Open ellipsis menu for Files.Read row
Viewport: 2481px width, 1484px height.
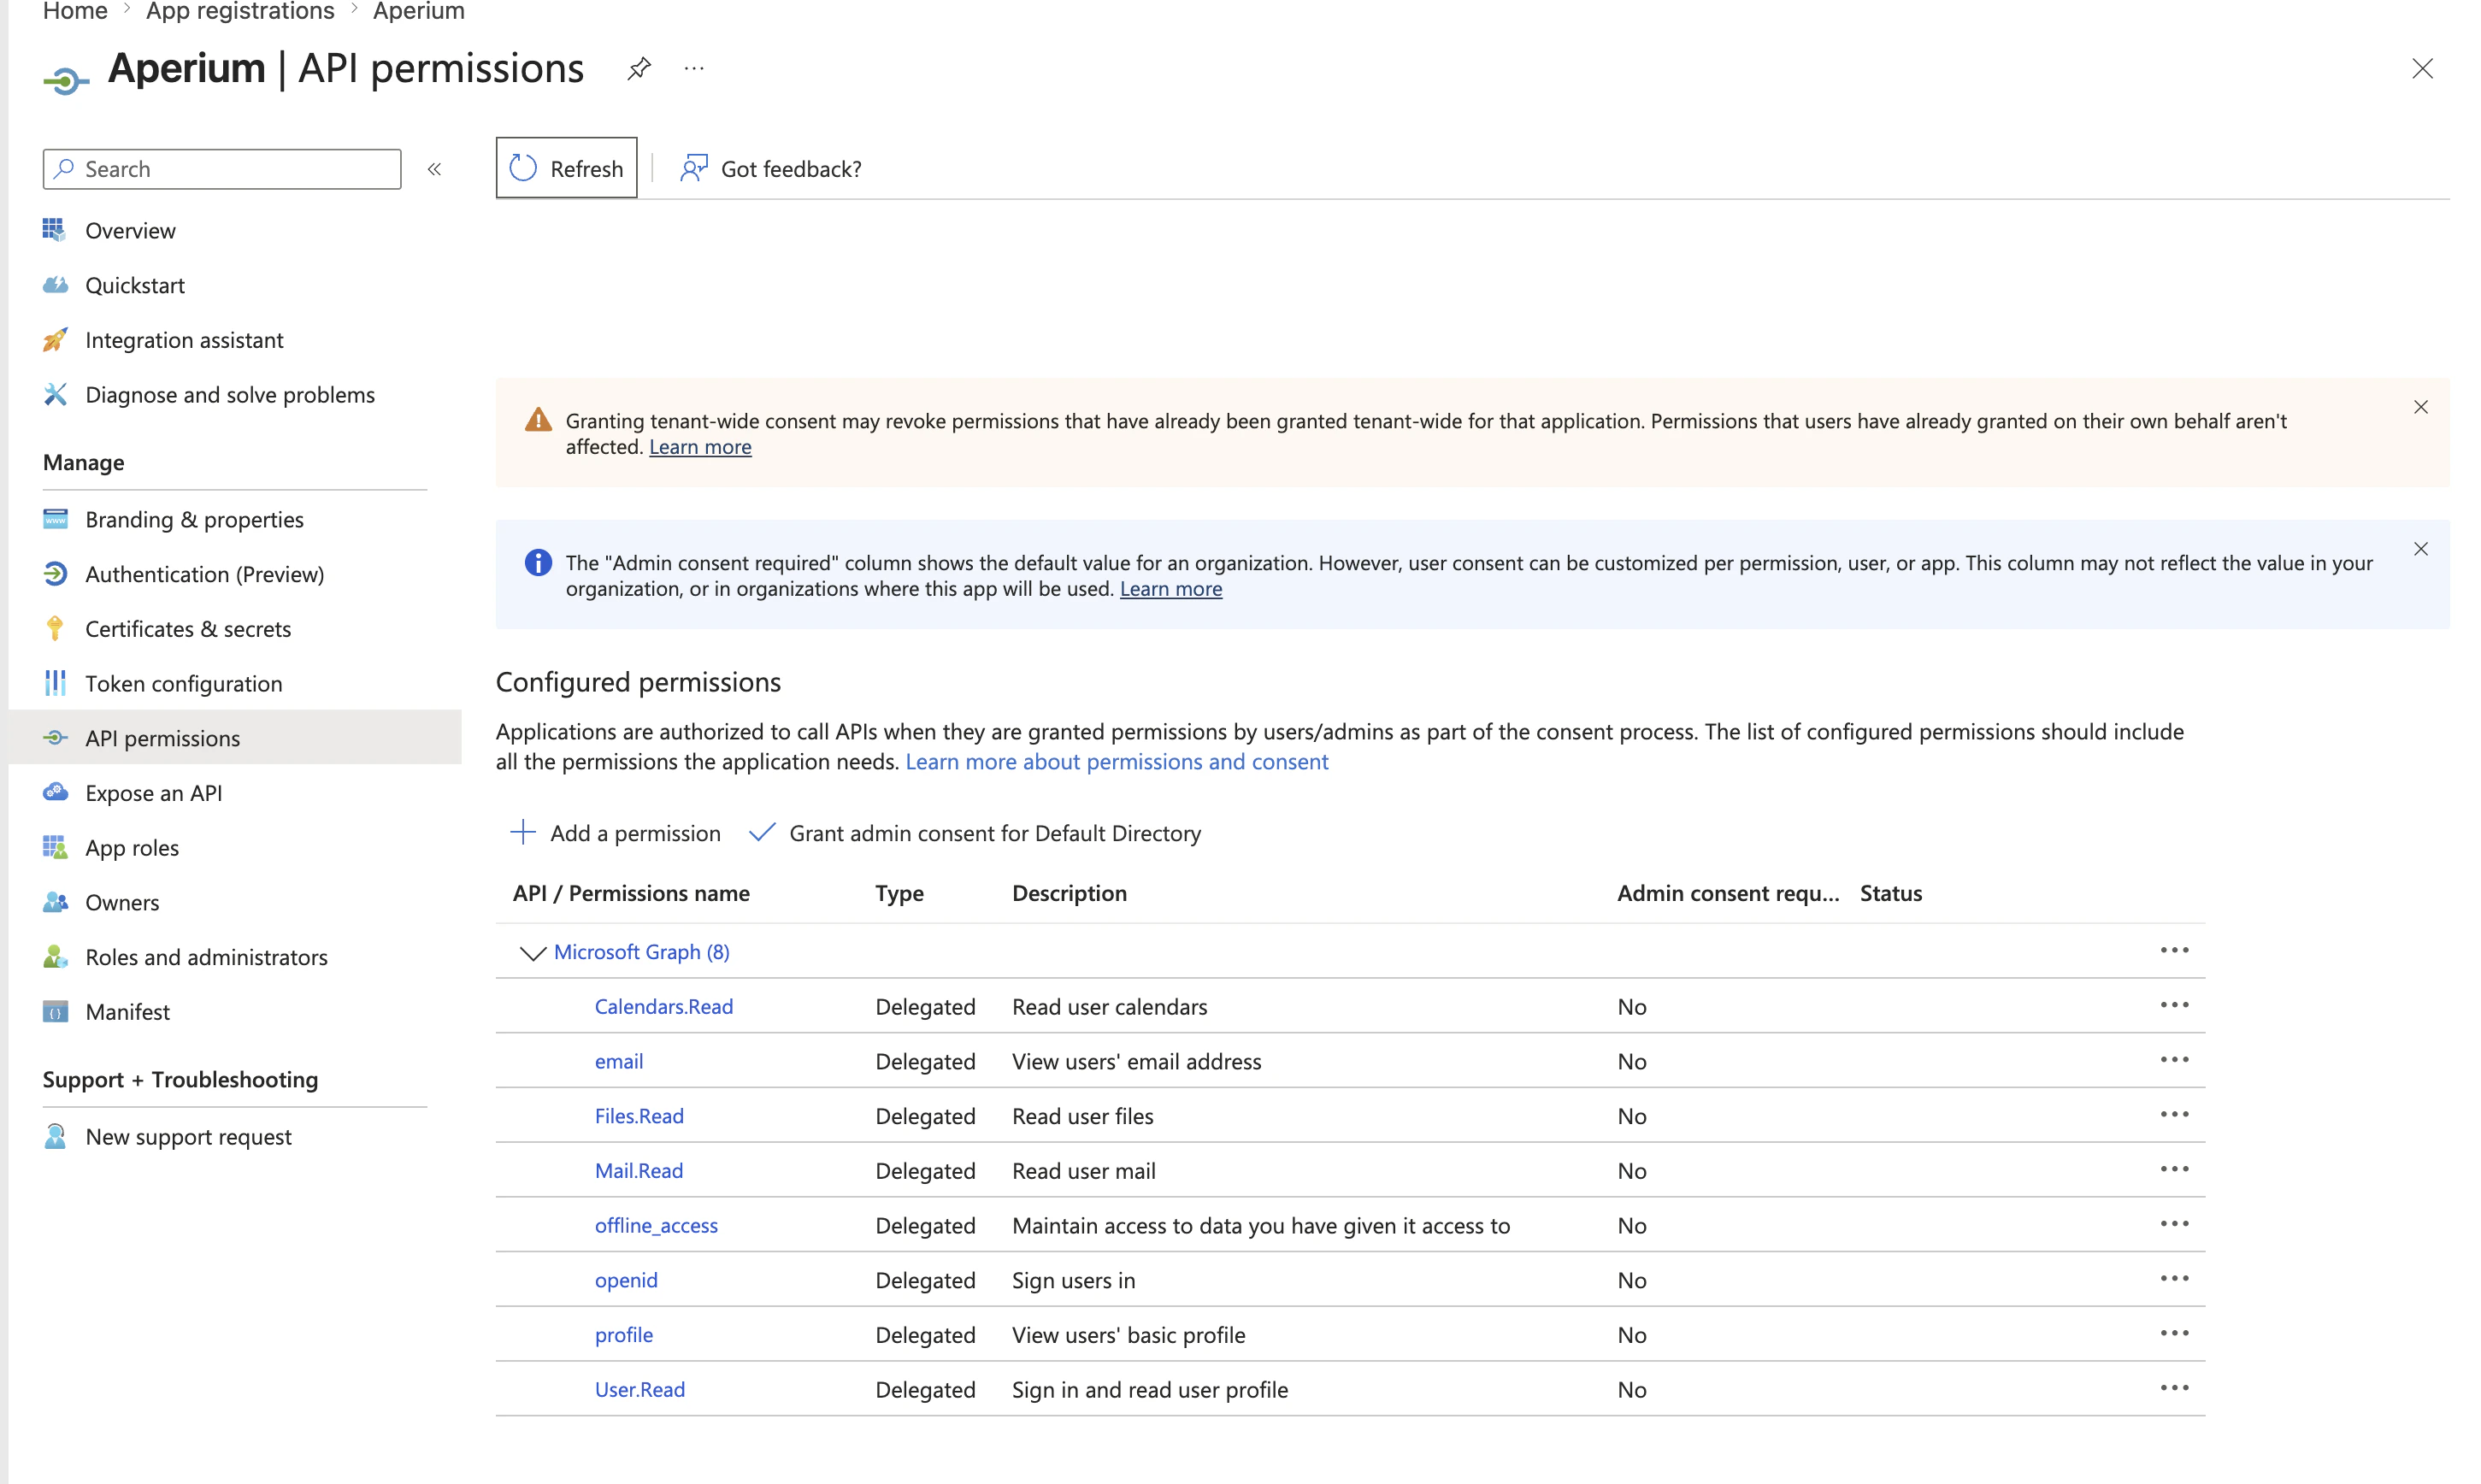pyautogui.click(x=2173, y=1114)
